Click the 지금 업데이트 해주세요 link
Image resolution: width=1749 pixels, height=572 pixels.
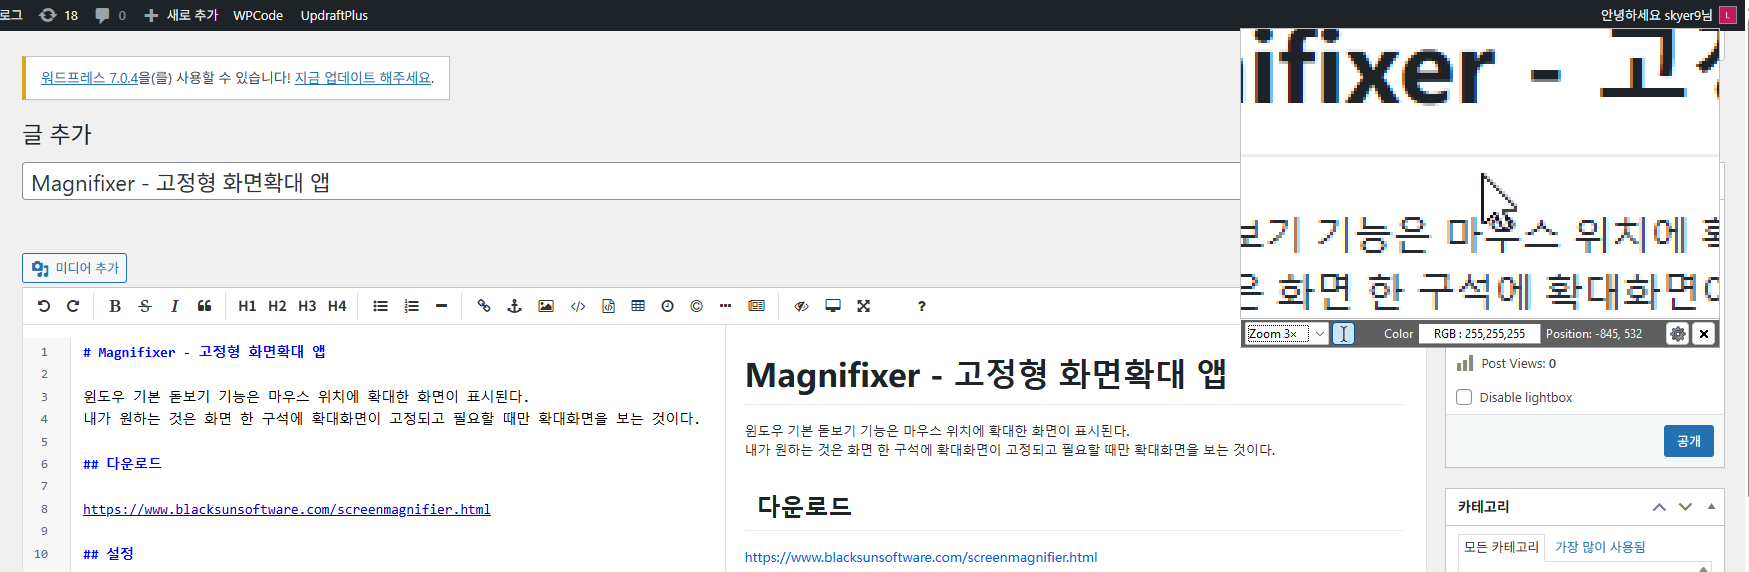[x=363, y=78]
